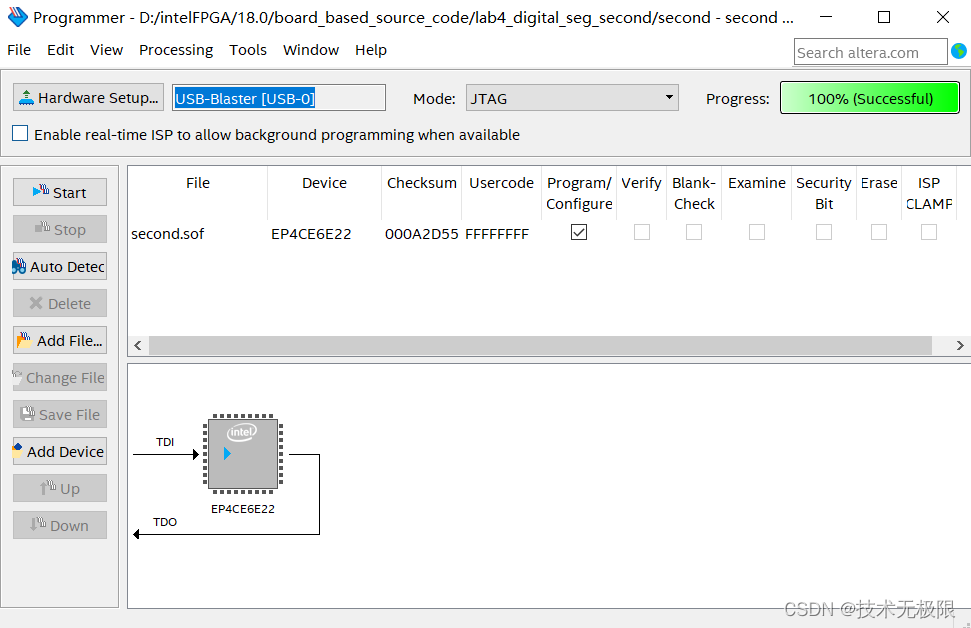Screen dimensions: 971x628
Task: Toggle Erase checkbox for second.sof
Action: click(x=879, y=232)
